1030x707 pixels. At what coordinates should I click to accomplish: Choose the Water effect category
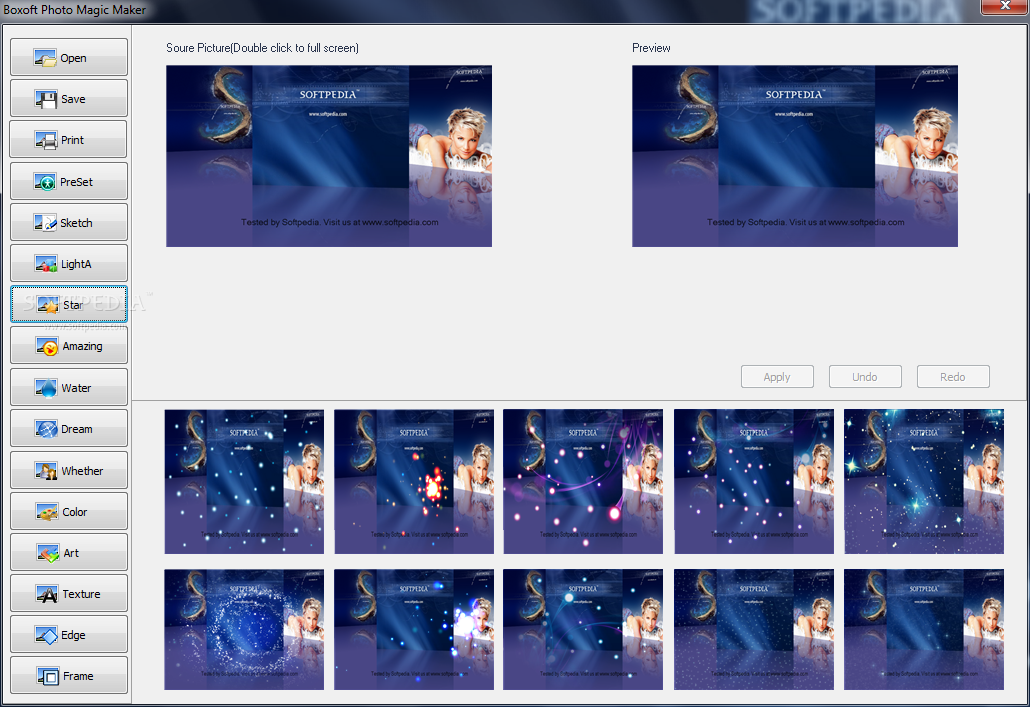69,387
